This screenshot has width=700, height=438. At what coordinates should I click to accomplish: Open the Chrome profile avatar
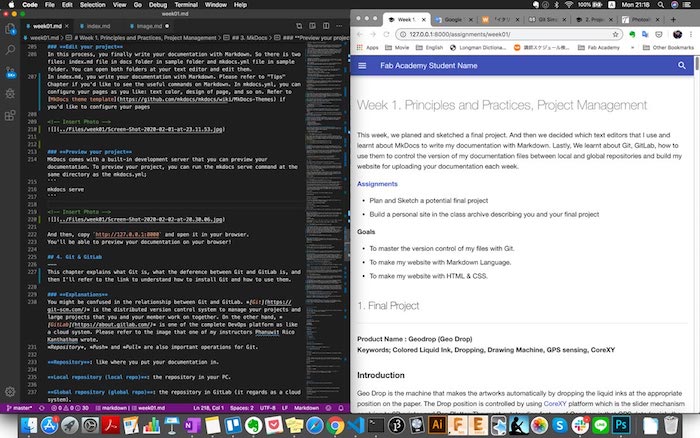click(x=677, y=34)
